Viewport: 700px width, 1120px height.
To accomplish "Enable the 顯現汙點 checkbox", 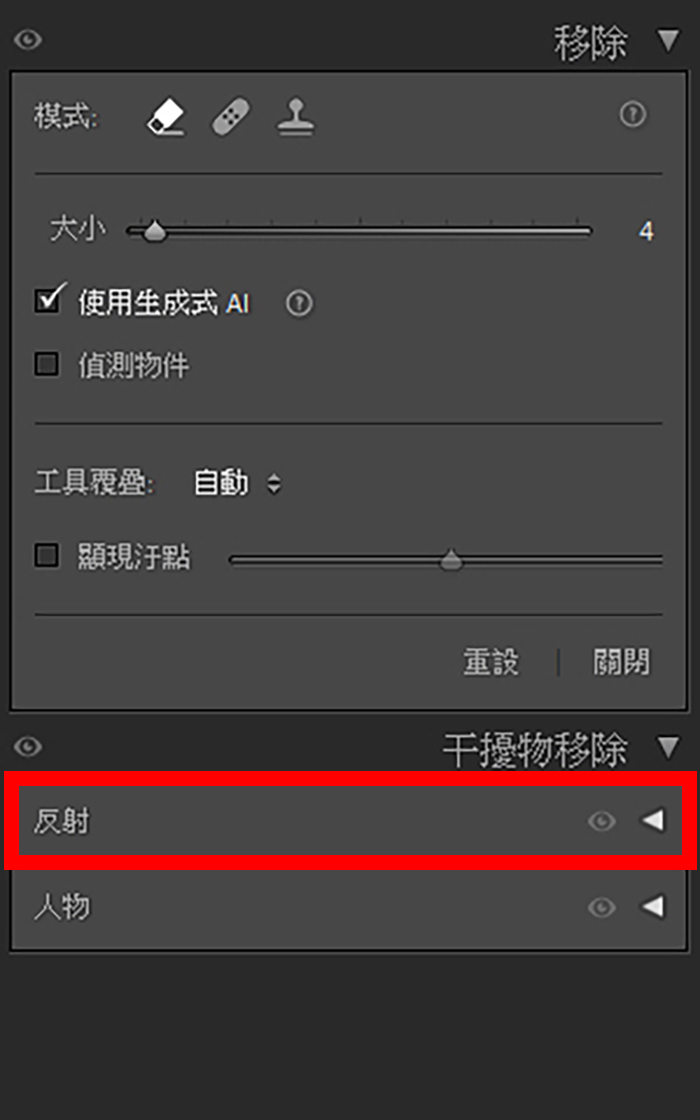I will pos(47,556).
